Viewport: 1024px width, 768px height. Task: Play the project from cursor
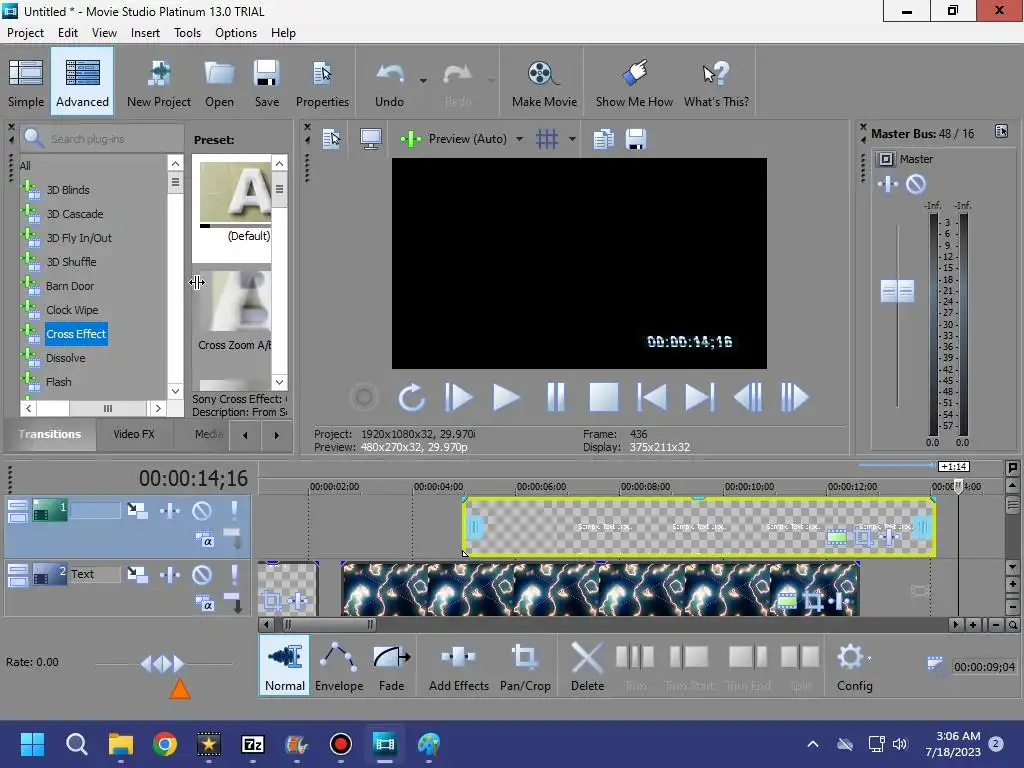506,397
